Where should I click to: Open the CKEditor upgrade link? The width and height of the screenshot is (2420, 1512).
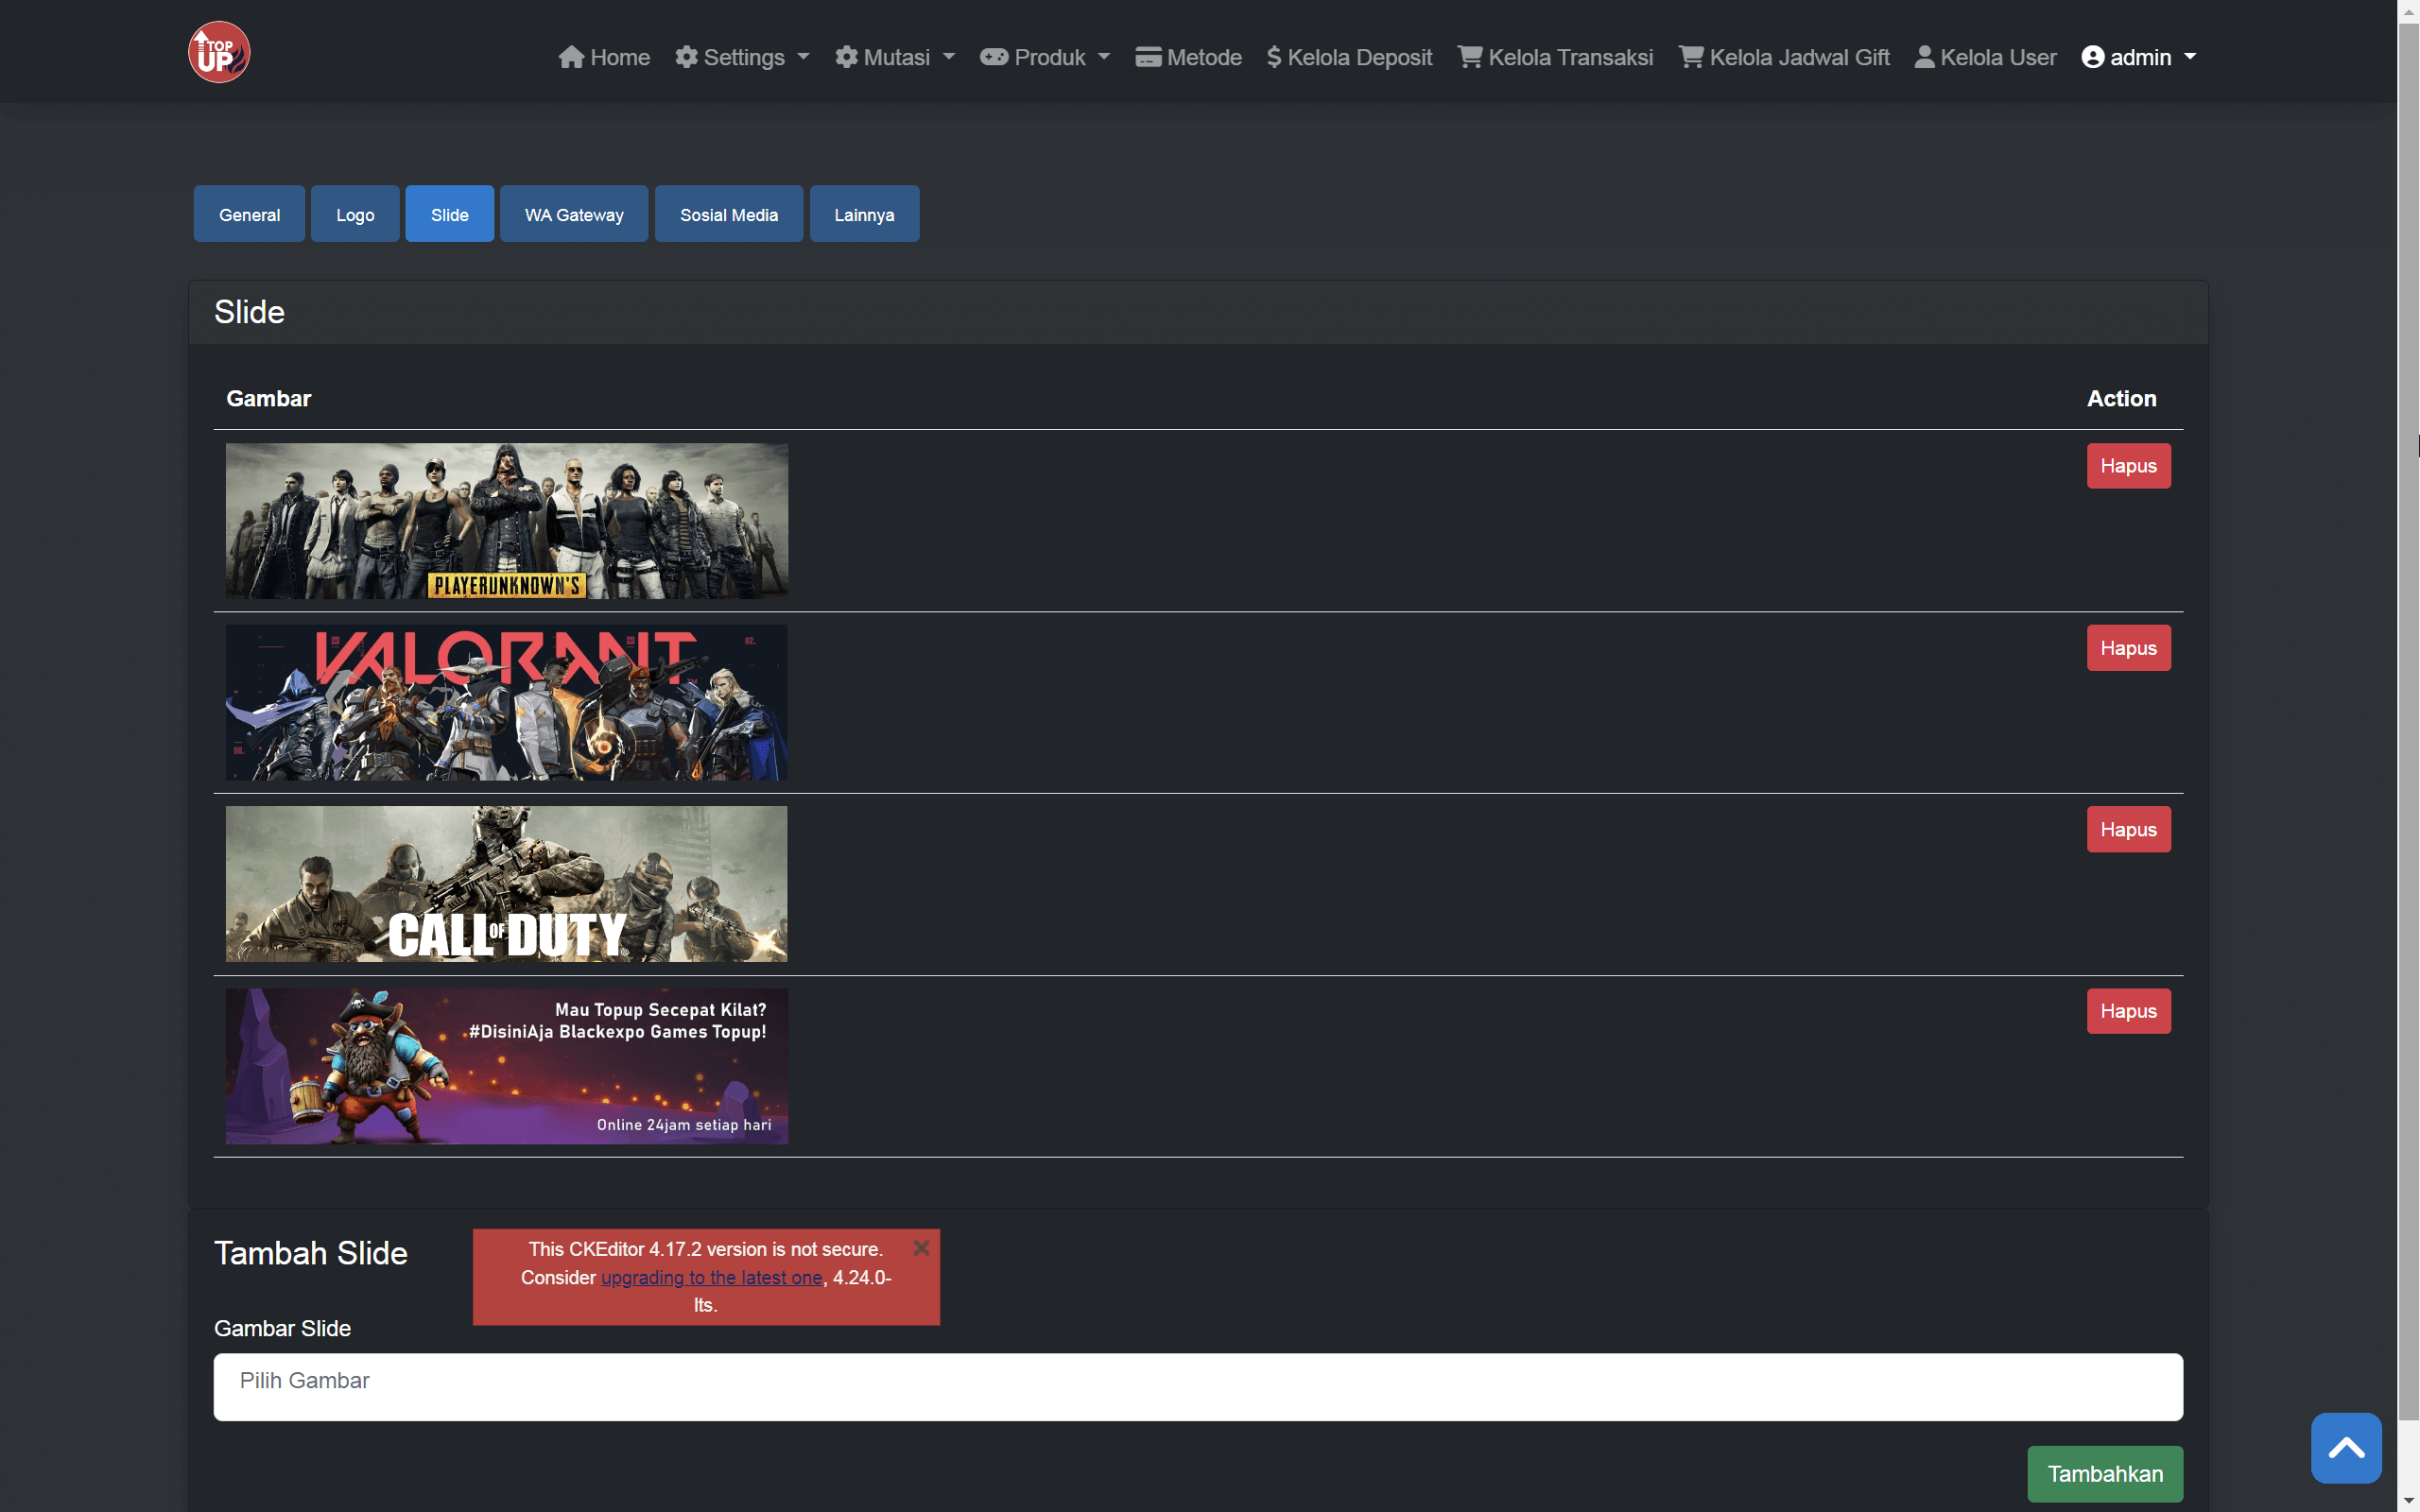pos(711,1277)
